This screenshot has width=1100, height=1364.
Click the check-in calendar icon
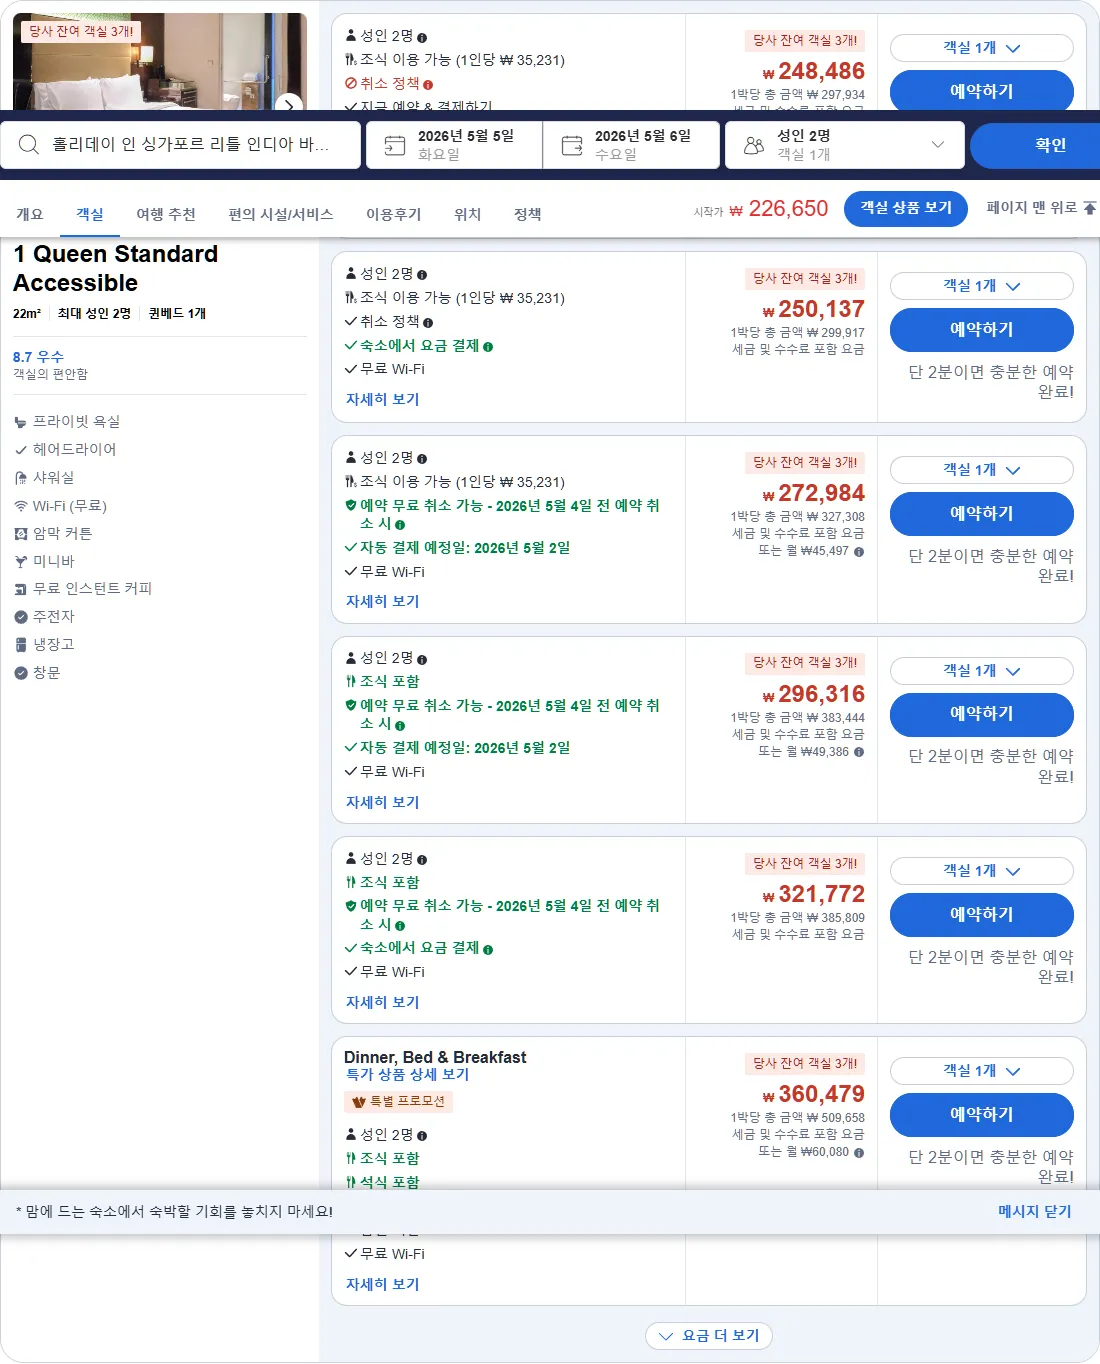(x=395, y=146)
